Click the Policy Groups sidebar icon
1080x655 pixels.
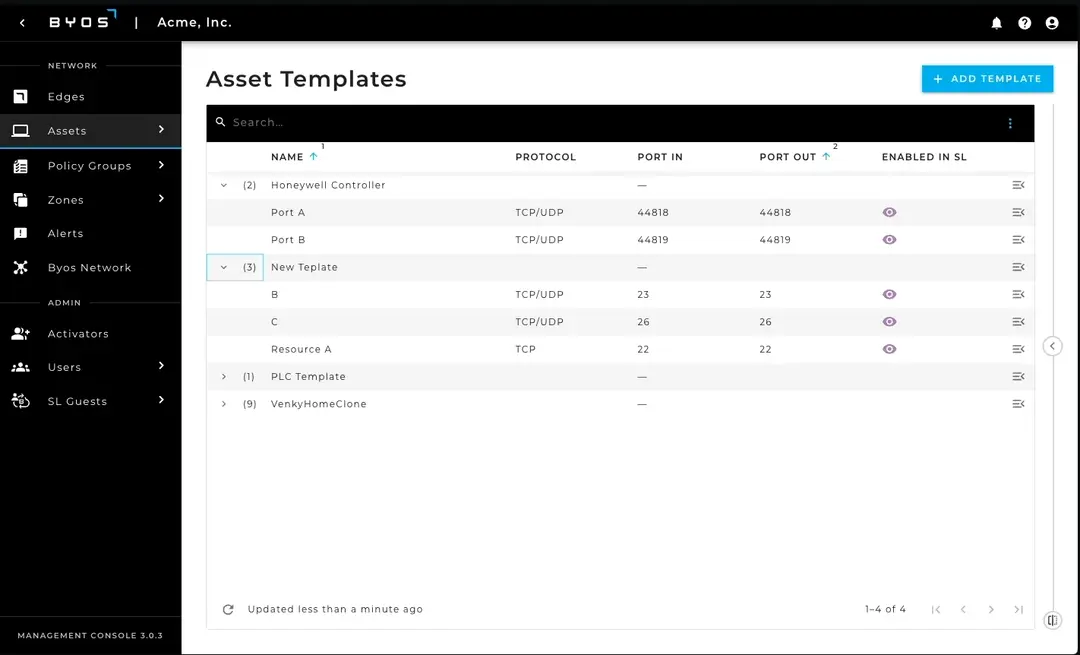(x=21, y=166)
